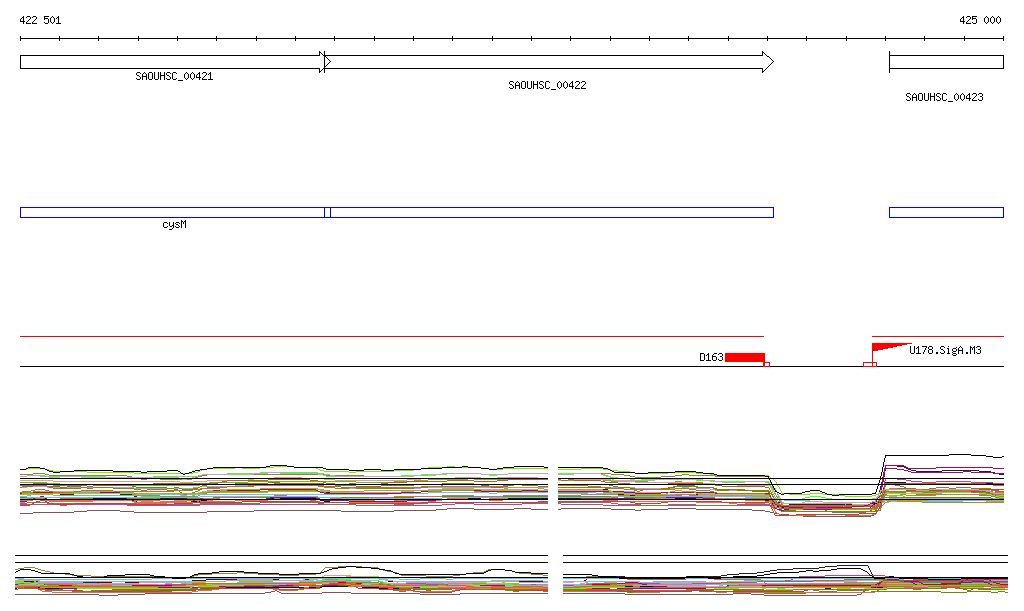Viewport: 1024px width, 611px height.
Task: Select the SAOUHSC_00423 label text
Action: click(x=944, y=97)
